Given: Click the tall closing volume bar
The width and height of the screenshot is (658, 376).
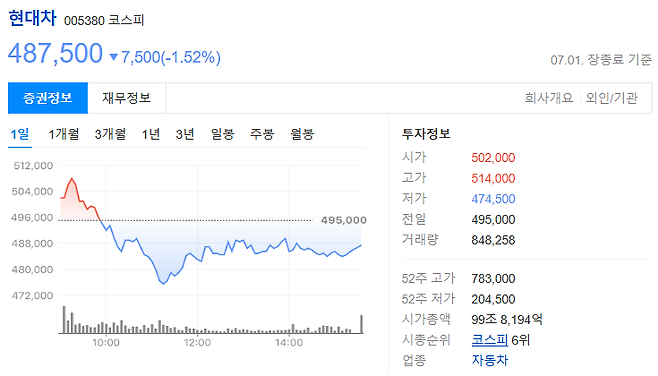Looking at the screenshot, I should [x=361, y=324].
